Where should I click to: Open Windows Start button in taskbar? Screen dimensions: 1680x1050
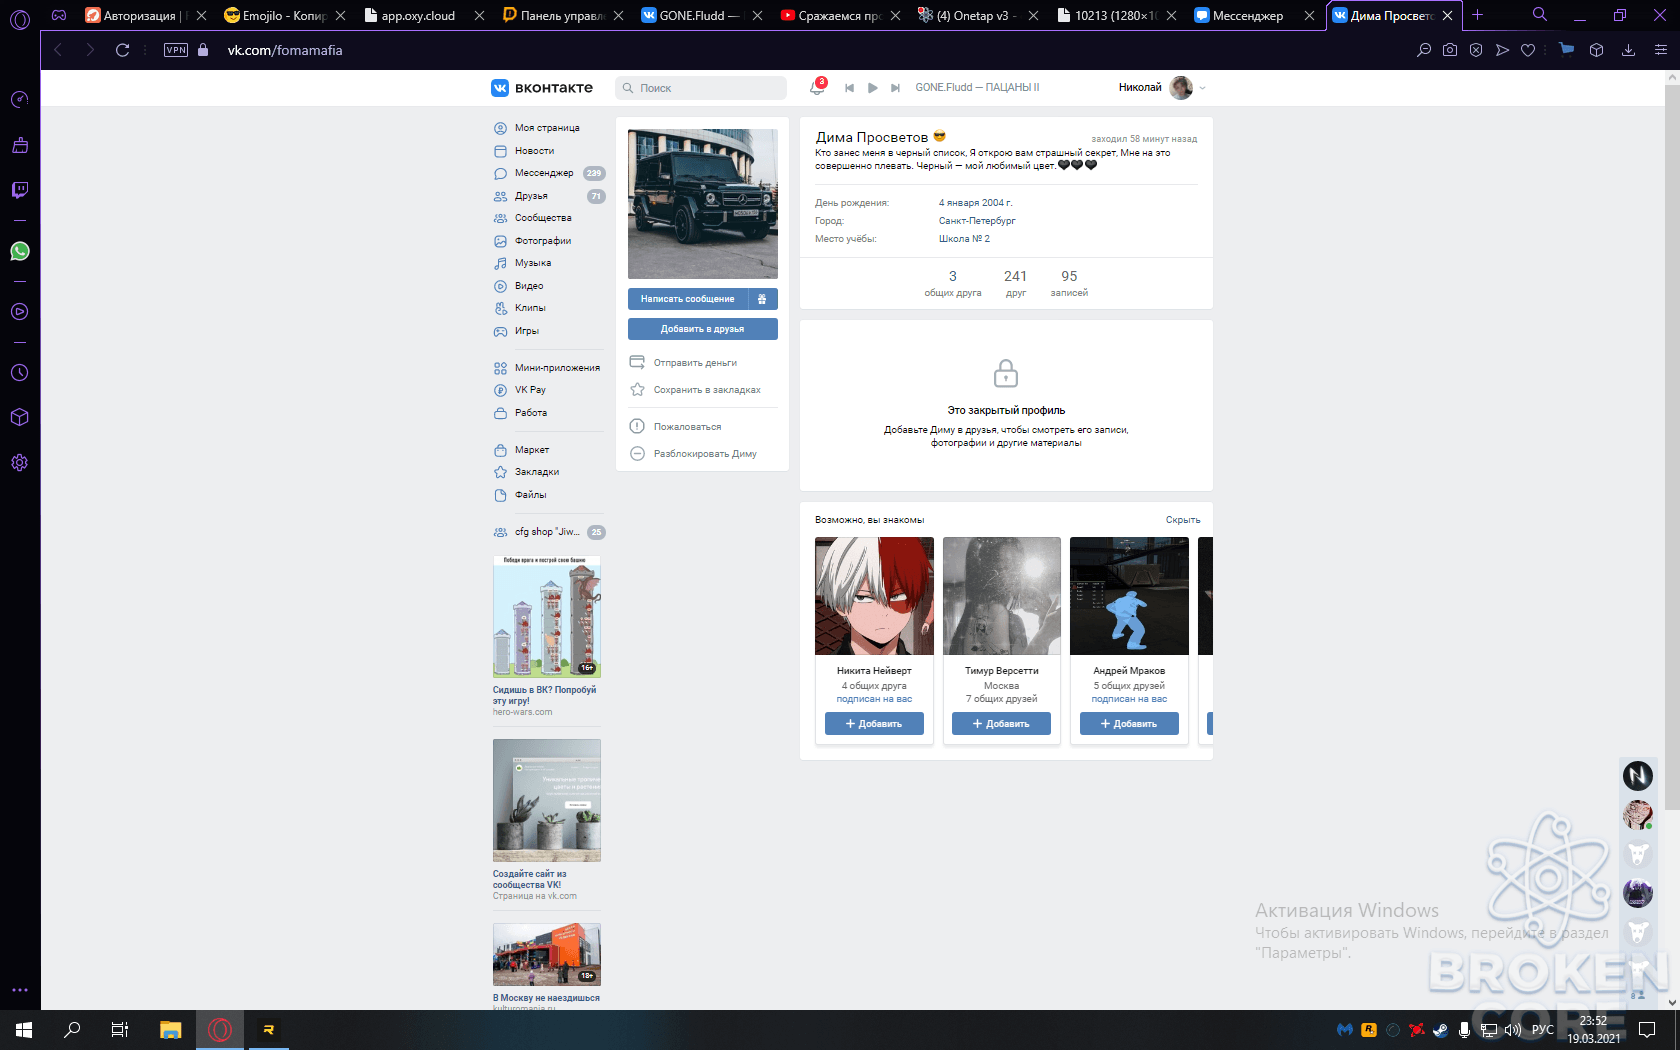click(24, 1030)
